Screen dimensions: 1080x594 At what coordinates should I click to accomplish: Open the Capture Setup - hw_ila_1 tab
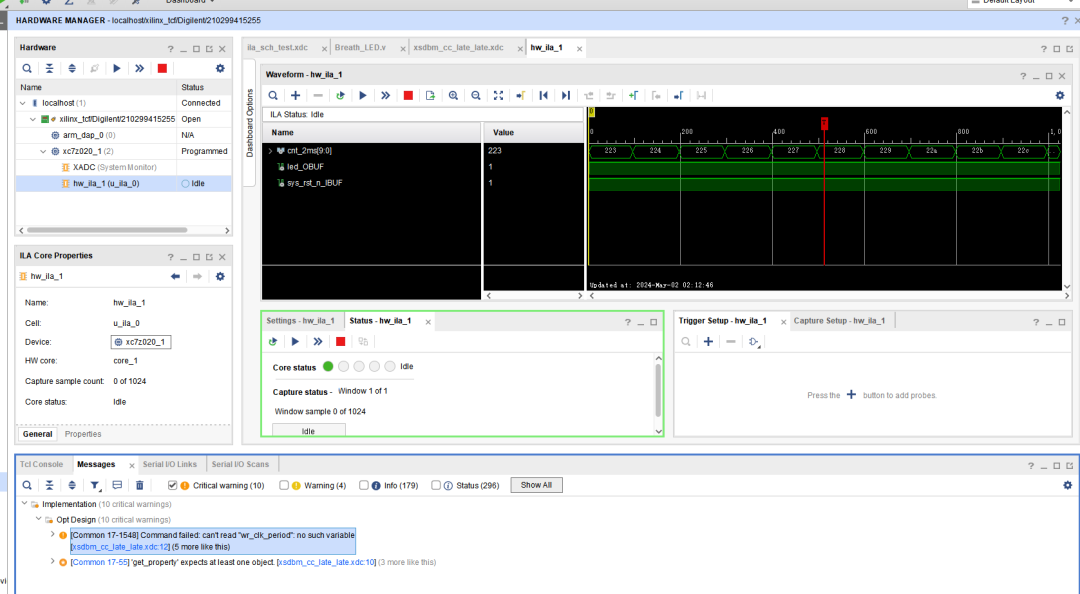click(839, 321)
